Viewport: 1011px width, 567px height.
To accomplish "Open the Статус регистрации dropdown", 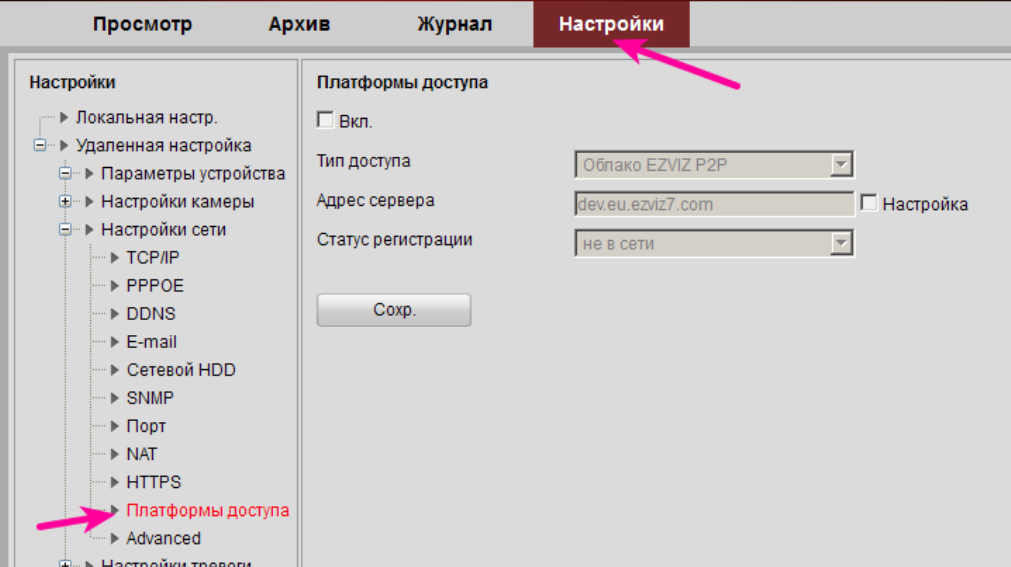I will (x=841, y=243).
